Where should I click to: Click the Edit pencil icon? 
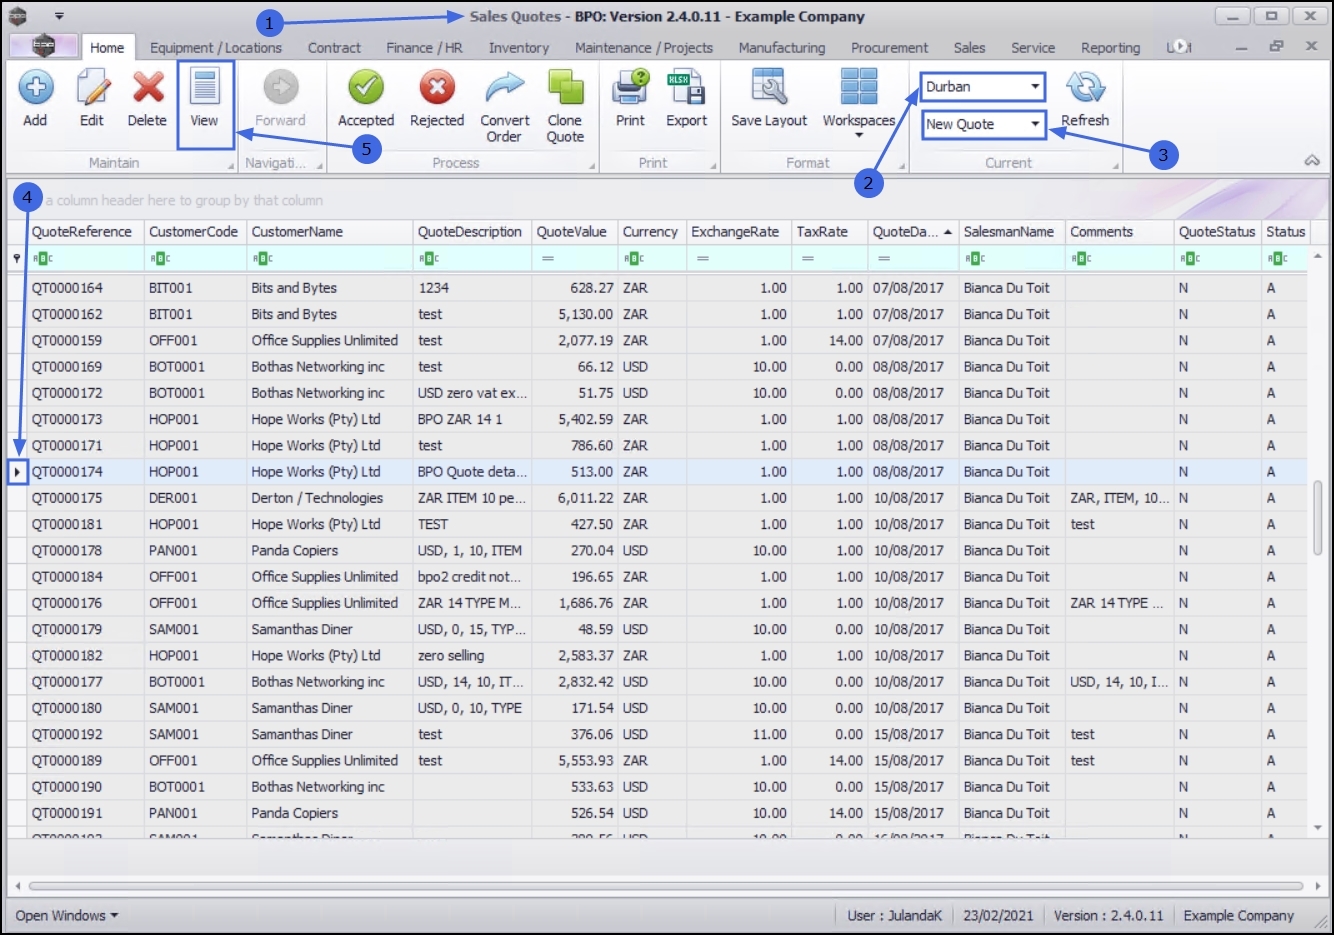[x=92, y=88]
